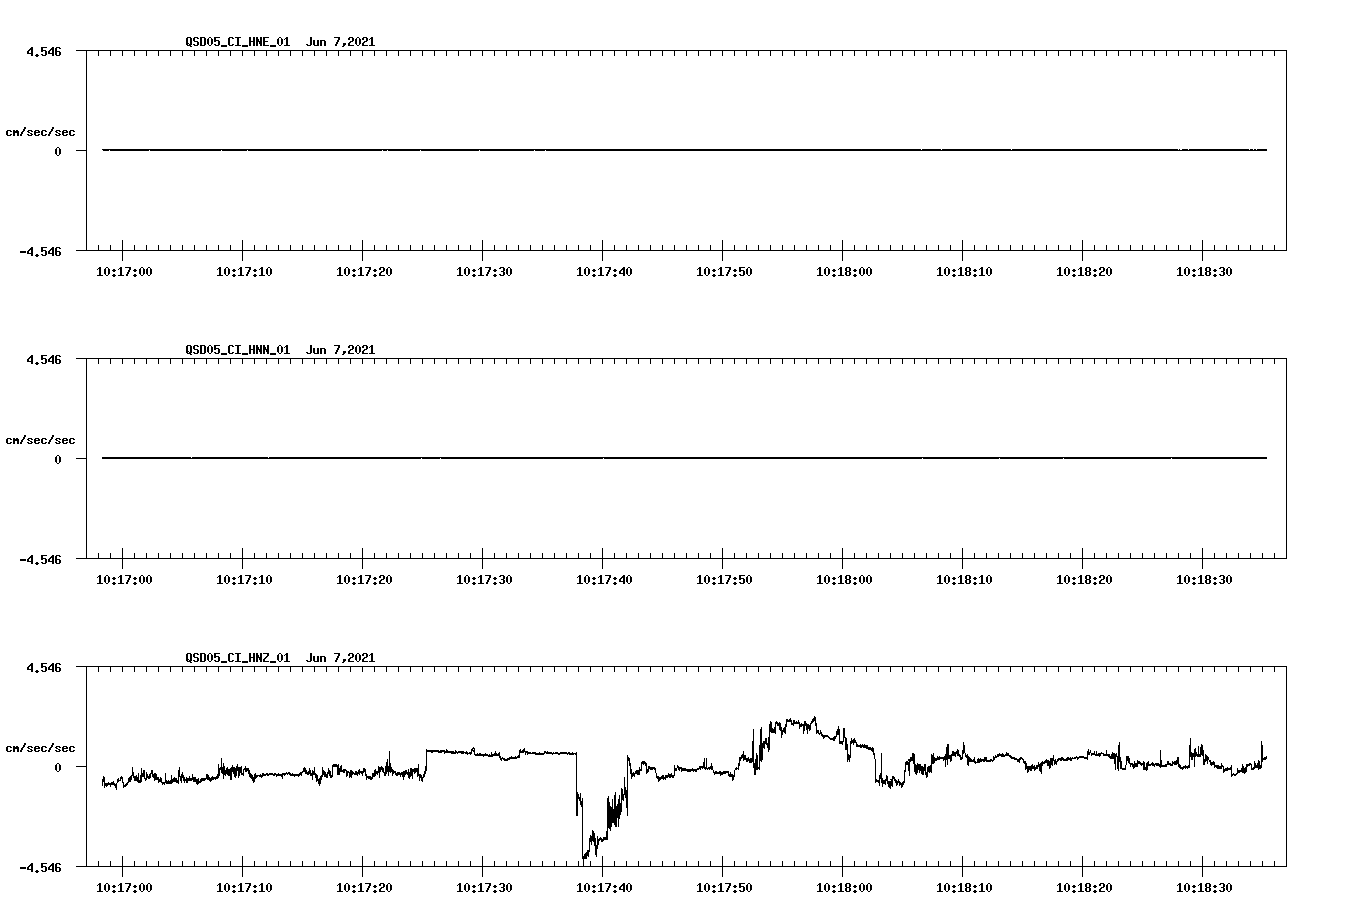Click the 10:18:10 time label under HNZ plot
The height and width of the screenshot is (924, 1358).
coord(964,888)
